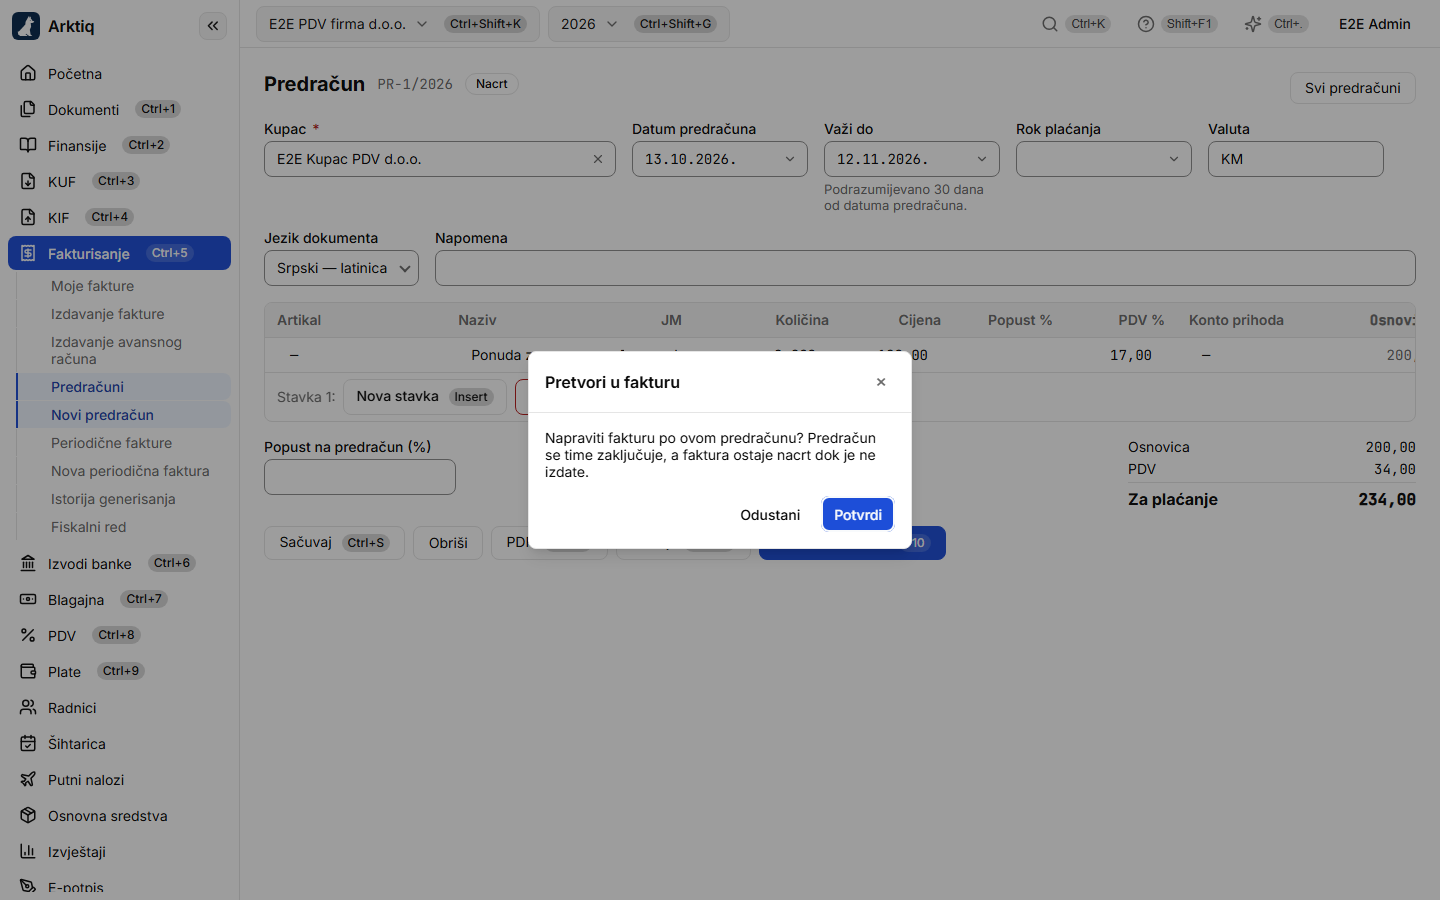The height and width of the screenshot is (900, 1440).
Task: Close the Pretvori u fakturu dialog
Action: point(881,382)
